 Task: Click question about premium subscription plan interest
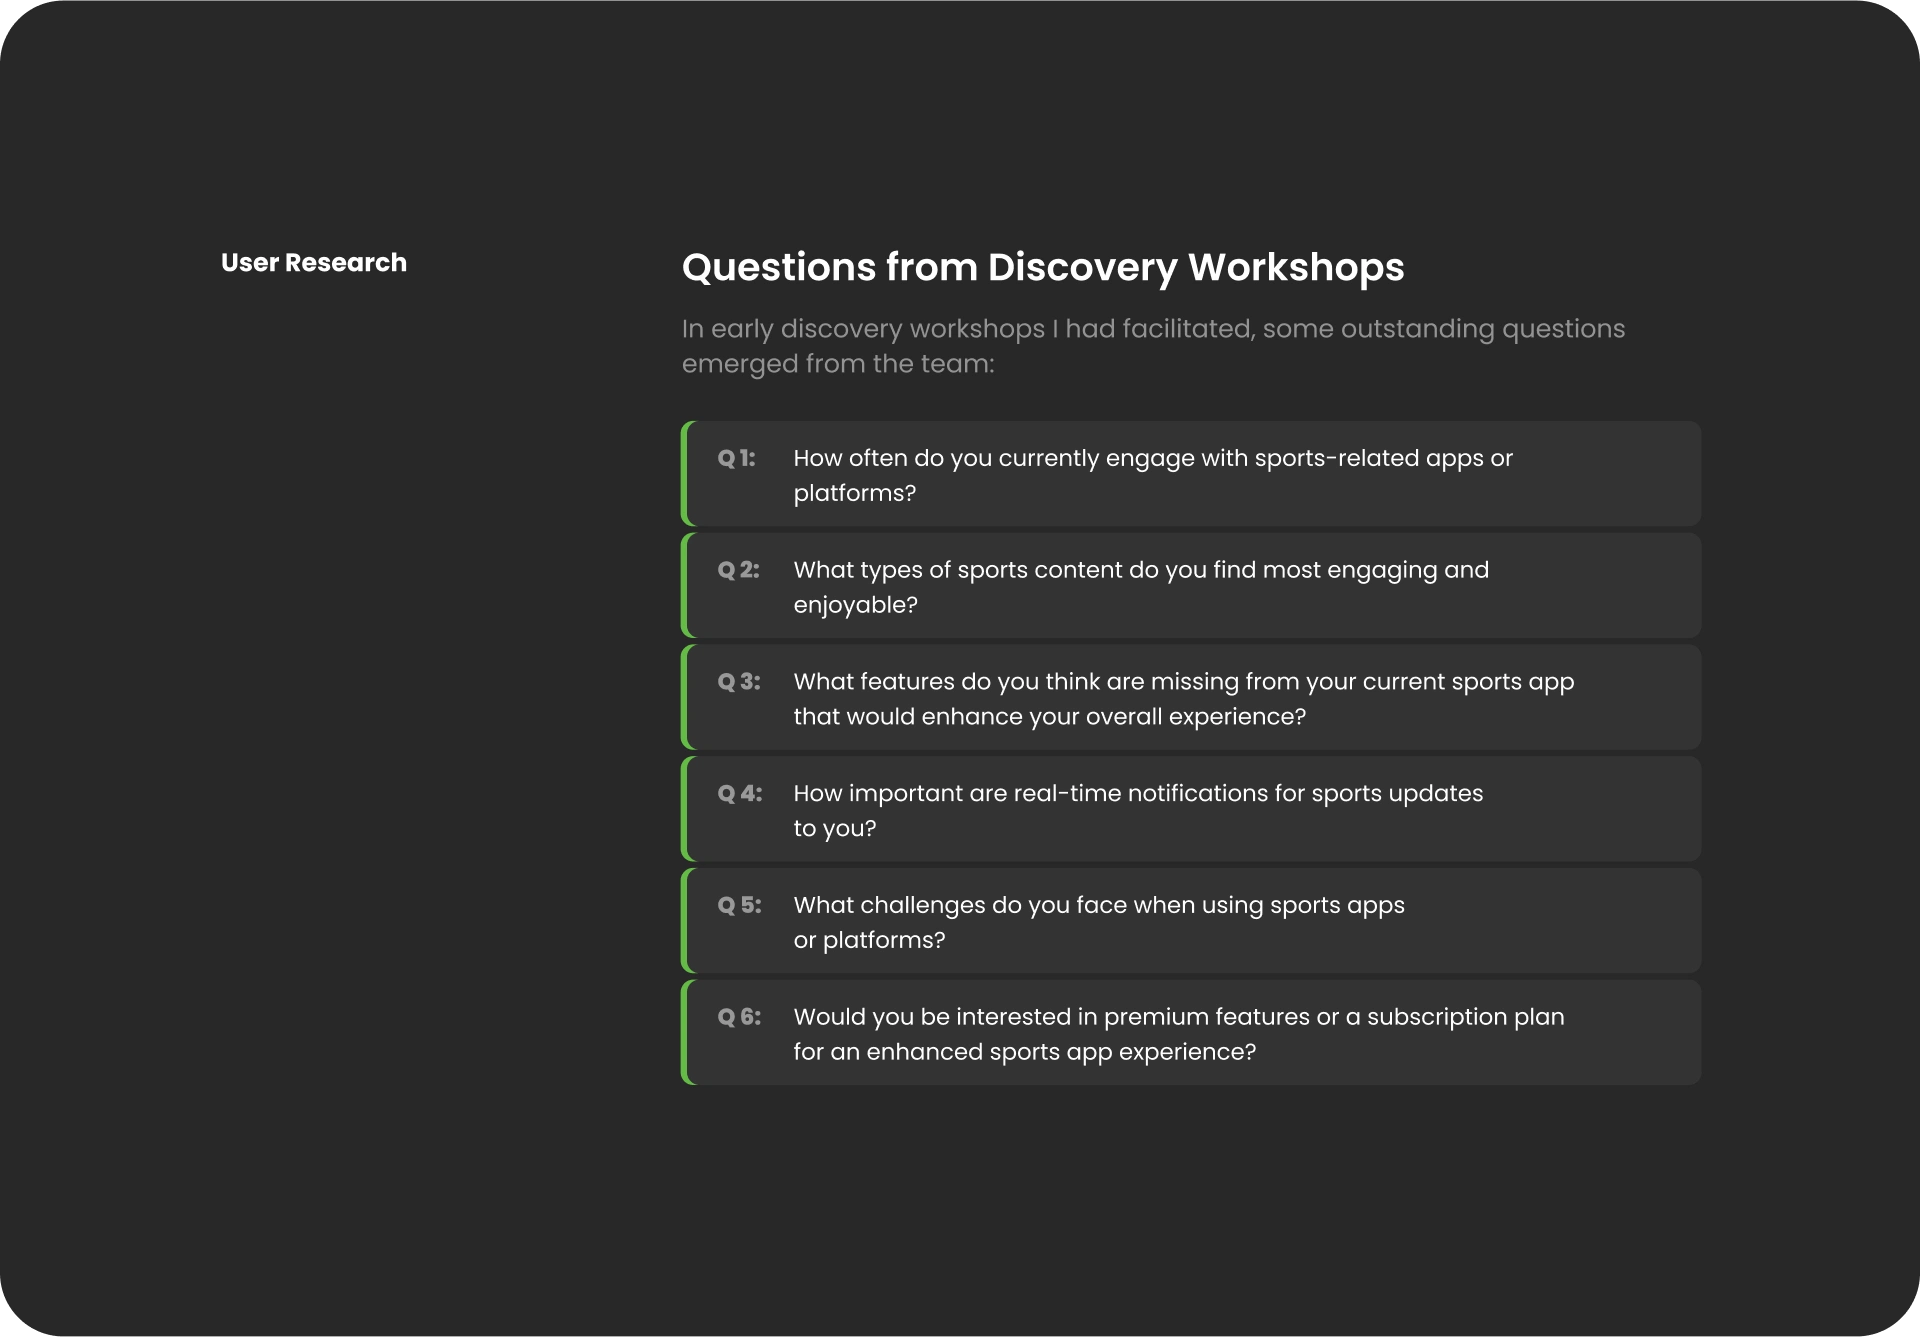[x=1178, y=1034]
